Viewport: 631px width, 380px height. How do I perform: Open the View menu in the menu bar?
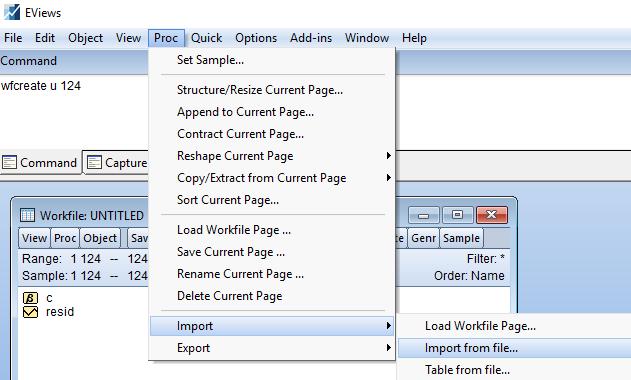[x=128, y=38]
